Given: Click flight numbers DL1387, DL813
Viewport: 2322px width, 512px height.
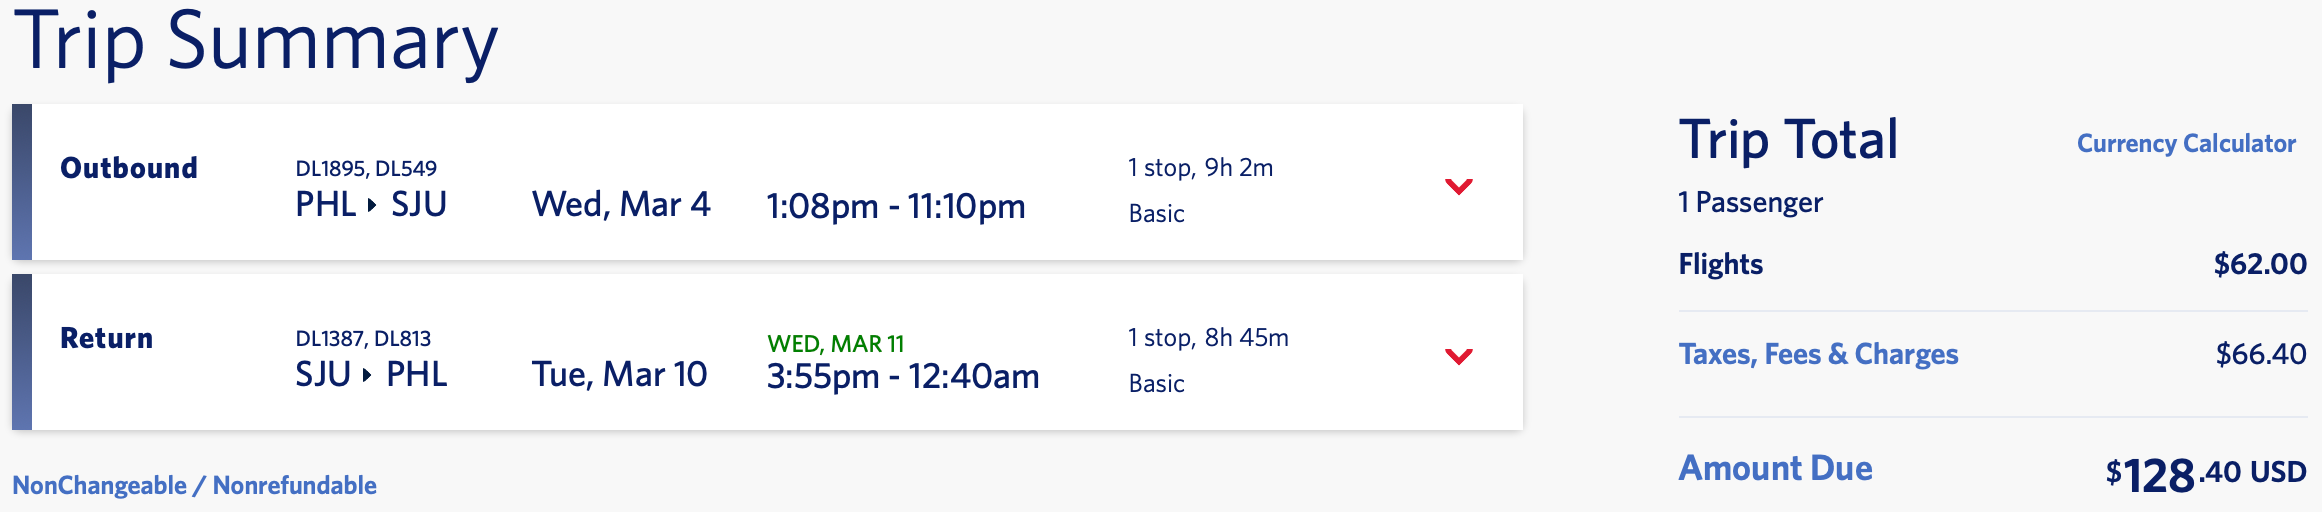Looking at the screenshot, I should (x=363, y=338).
